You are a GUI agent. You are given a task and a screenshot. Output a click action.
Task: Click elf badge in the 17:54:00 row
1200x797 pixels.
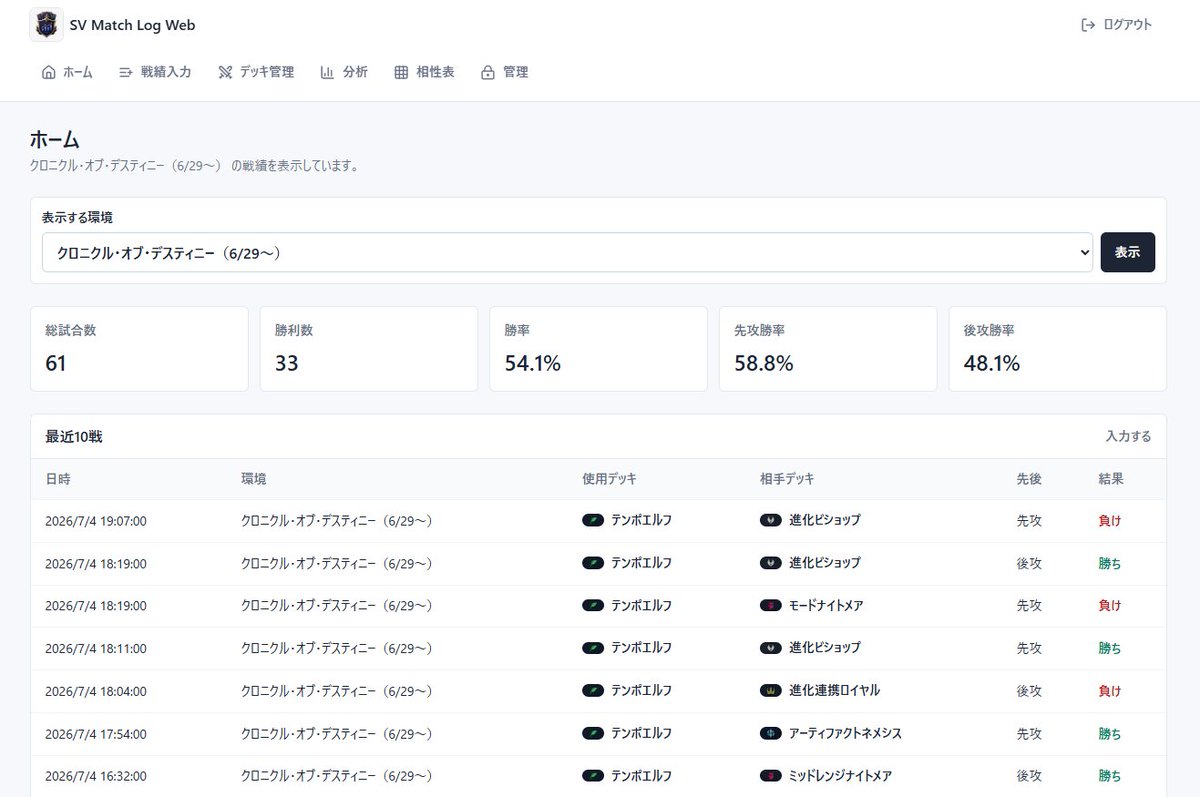[x=593, y=733]
